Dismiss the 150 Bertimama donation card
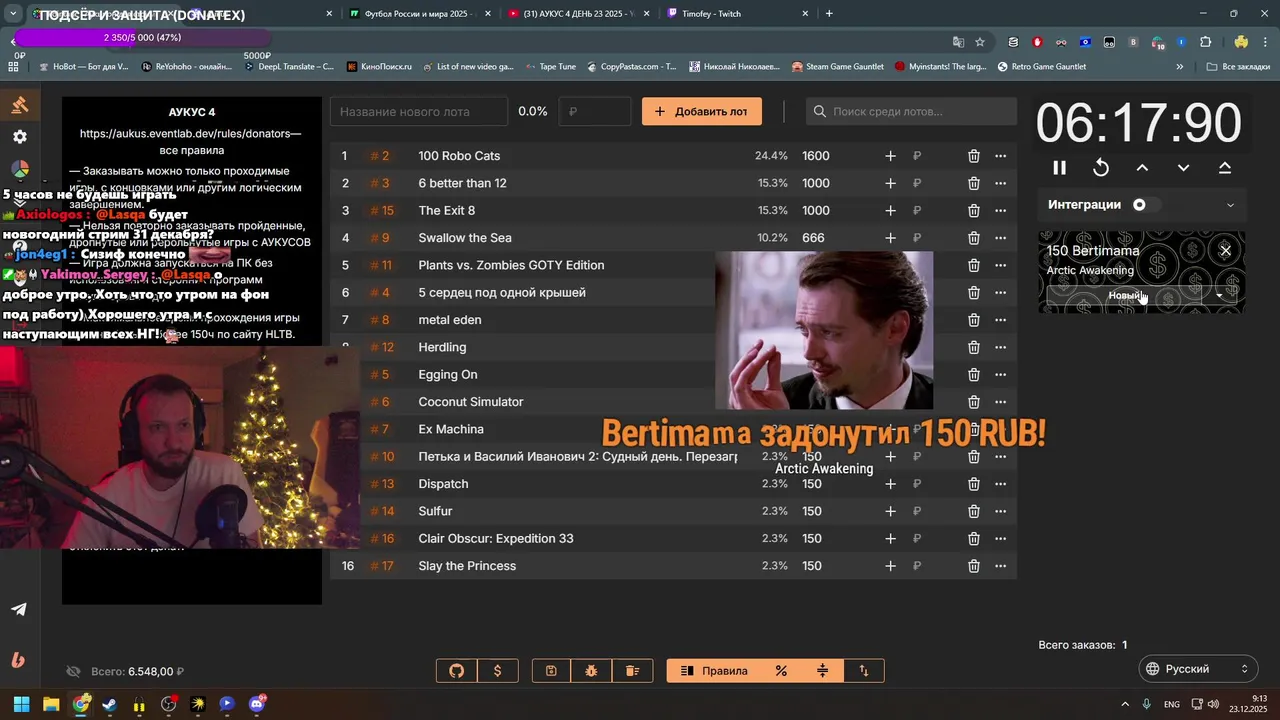The image size is (1280, 720). pos(1225,250)
